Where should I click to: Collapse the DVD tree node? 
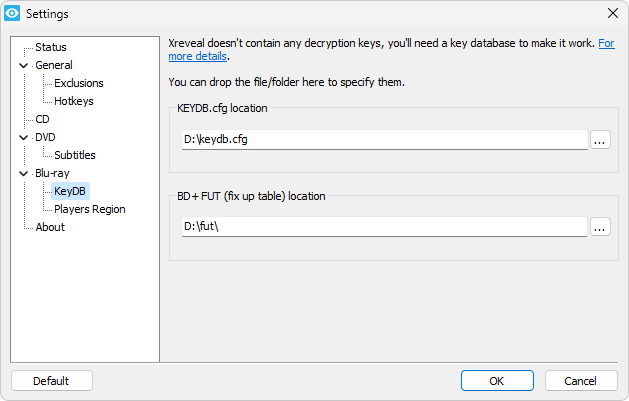24,138
